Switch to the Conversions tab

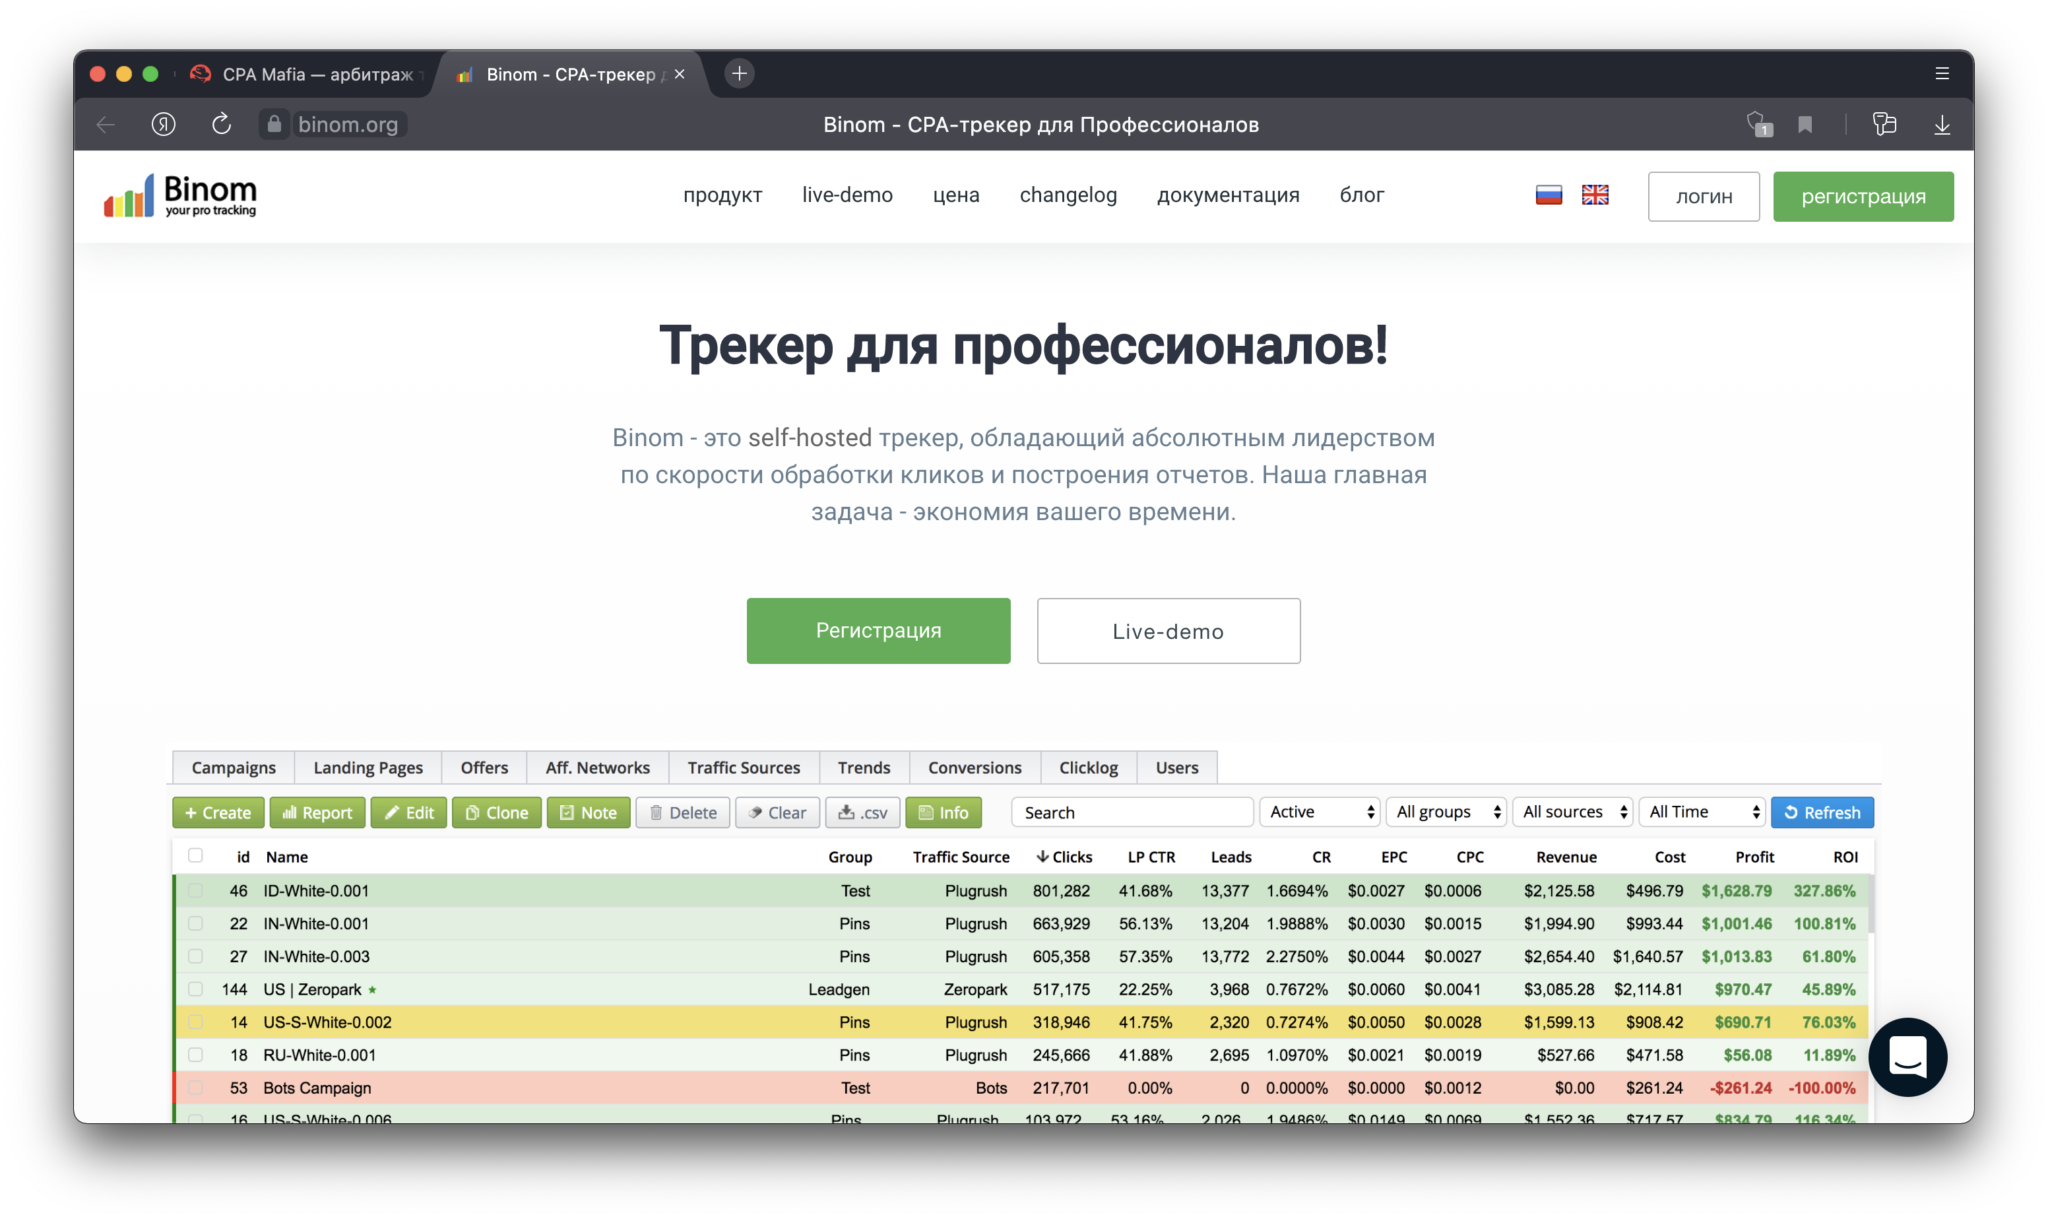975,767
